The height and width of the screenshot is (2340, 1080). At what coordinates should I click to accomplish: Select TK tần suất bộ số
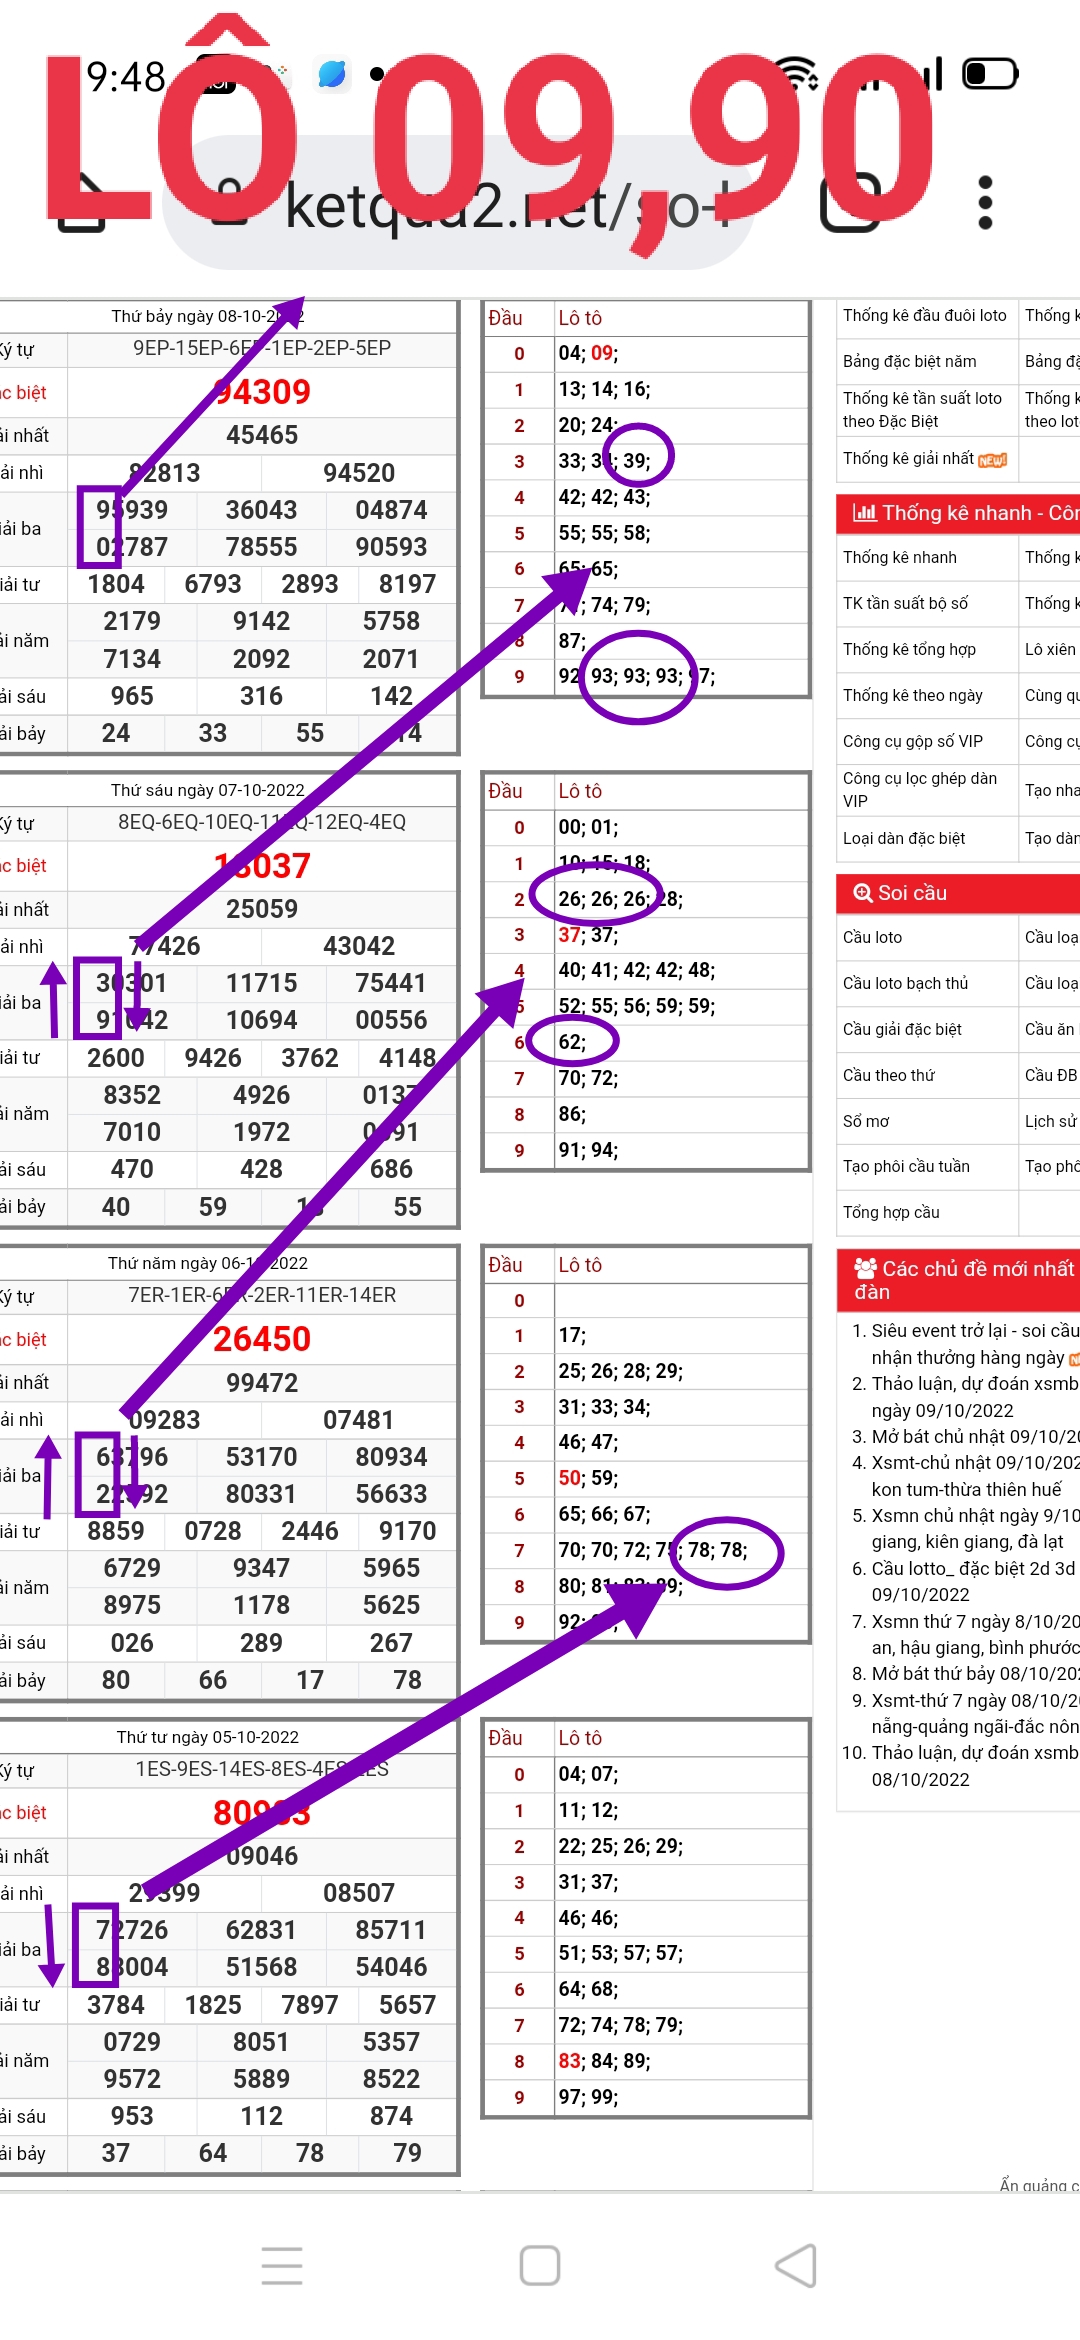(x=905, y=604)
